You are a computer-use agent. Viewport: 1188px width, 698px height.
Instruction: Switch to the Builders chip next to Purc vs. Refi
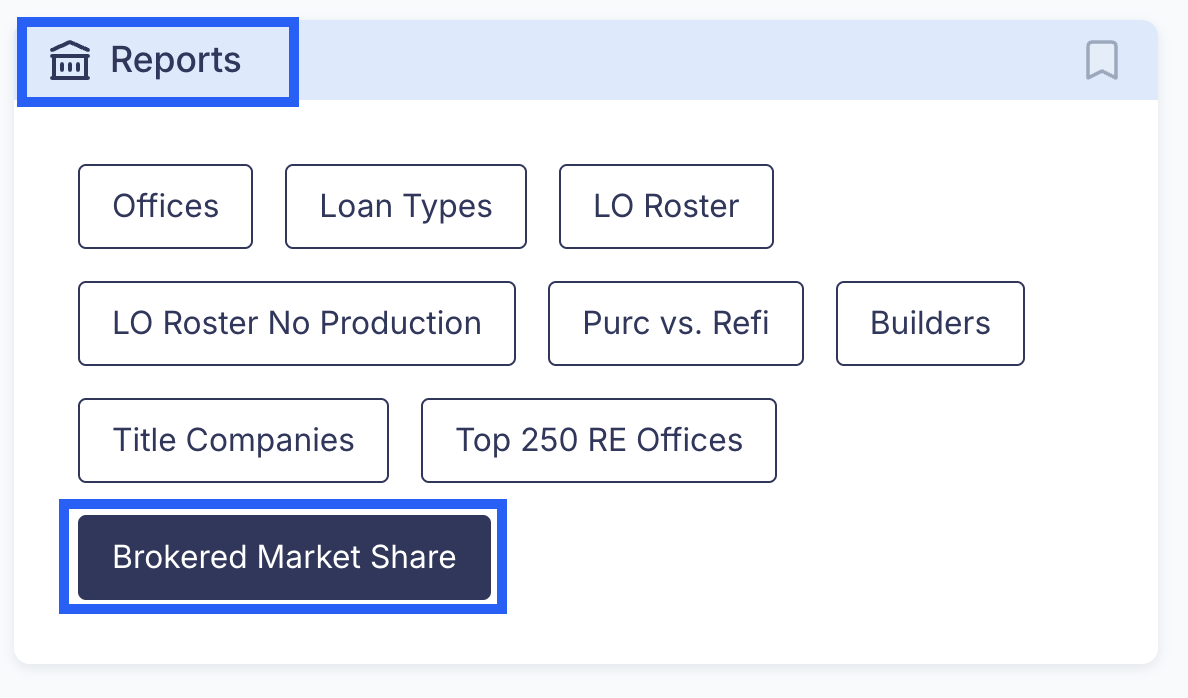coord(930,324)
